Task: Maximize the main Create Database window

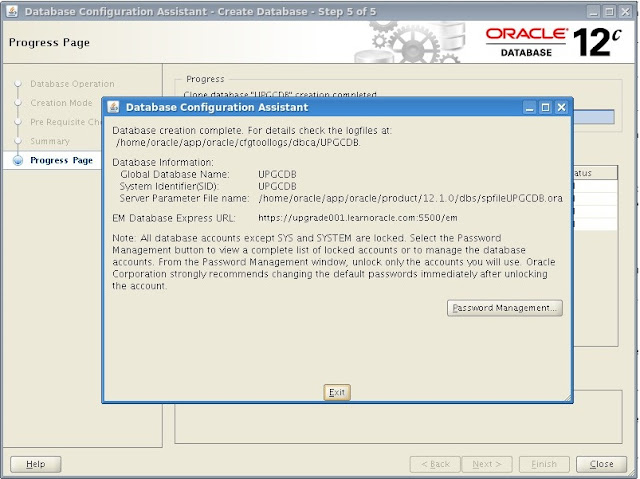Action: [609, 11]
